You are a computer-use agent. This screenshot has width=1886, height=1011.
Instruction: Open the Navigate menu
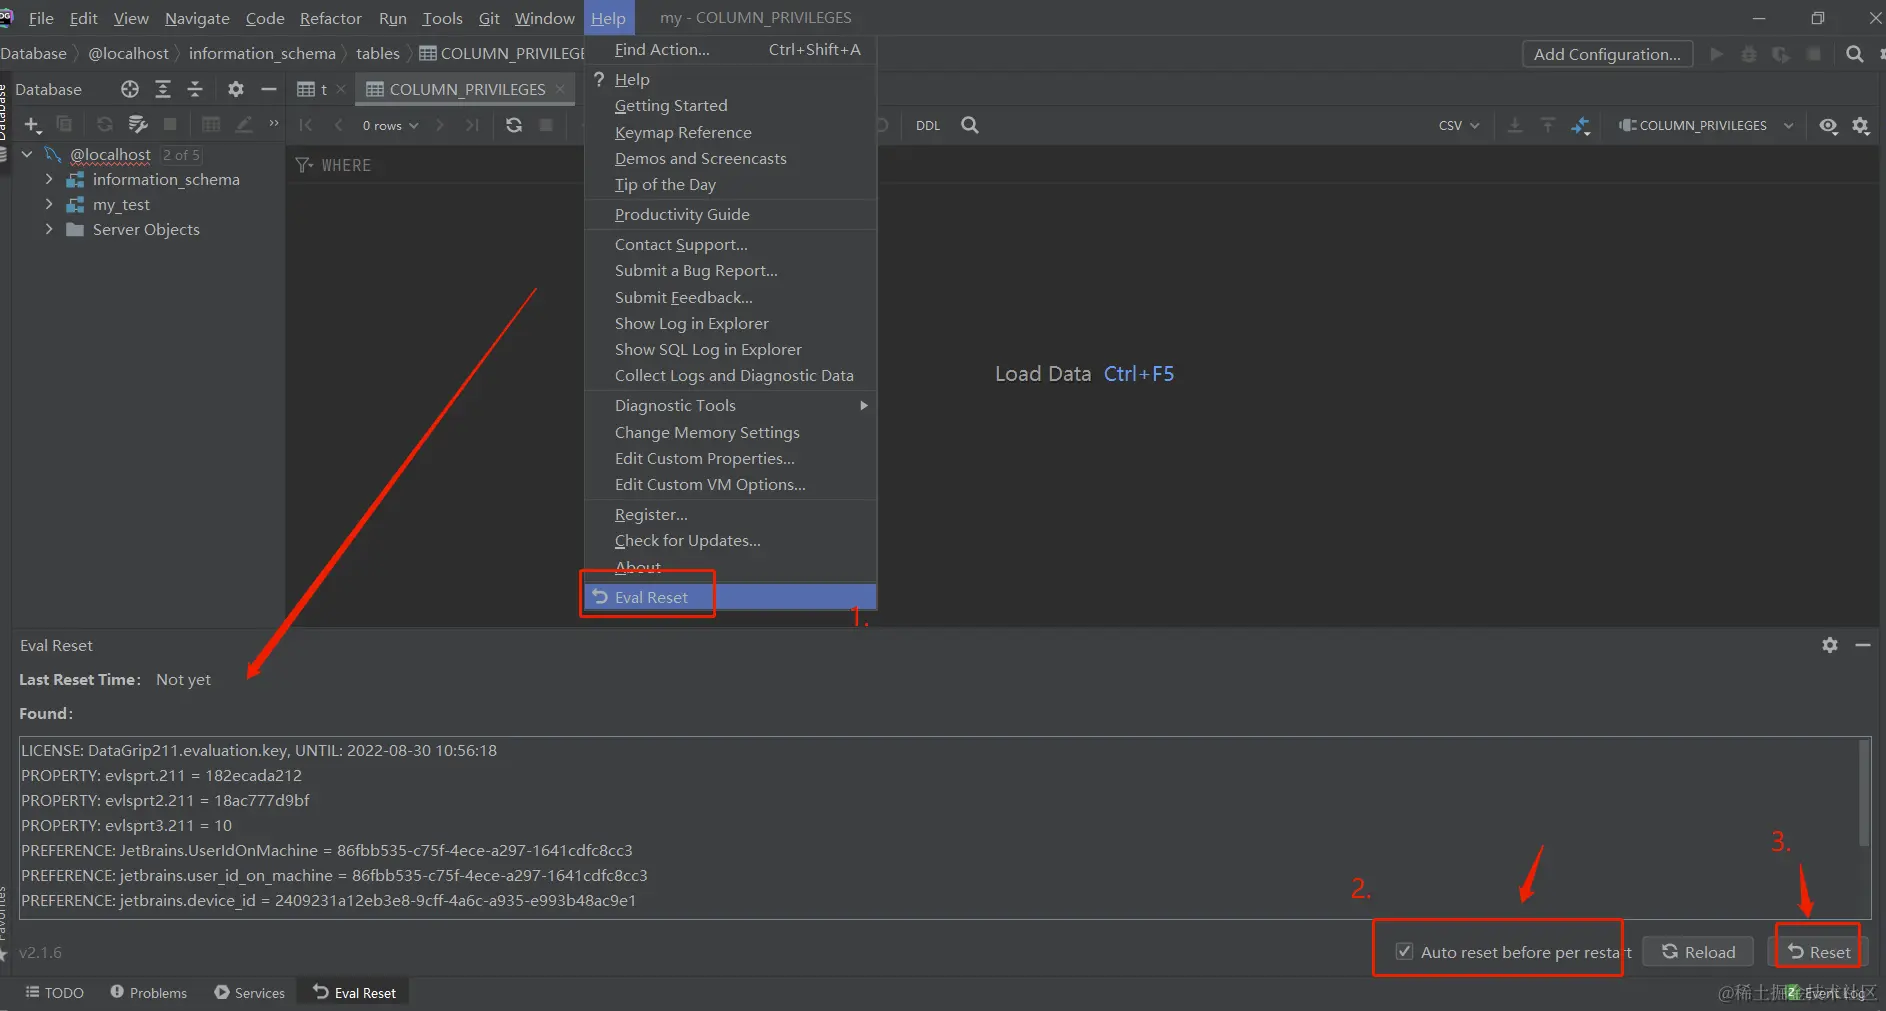[197, 18]
